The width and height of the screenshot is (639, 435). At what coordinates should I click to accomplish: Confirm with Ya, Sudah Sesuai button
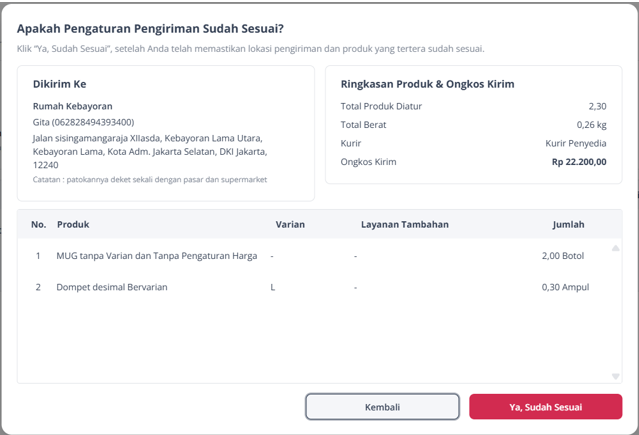545,406
